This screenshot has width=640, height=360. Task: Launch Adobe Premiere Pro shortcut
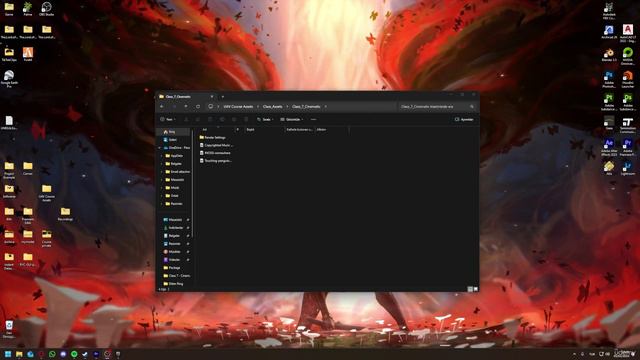[628, 147]
